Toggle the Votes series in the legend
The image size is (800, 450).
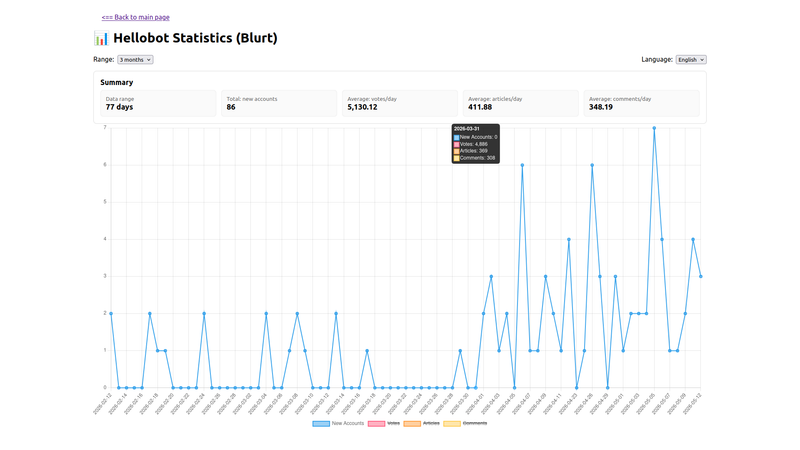point(384,423)
